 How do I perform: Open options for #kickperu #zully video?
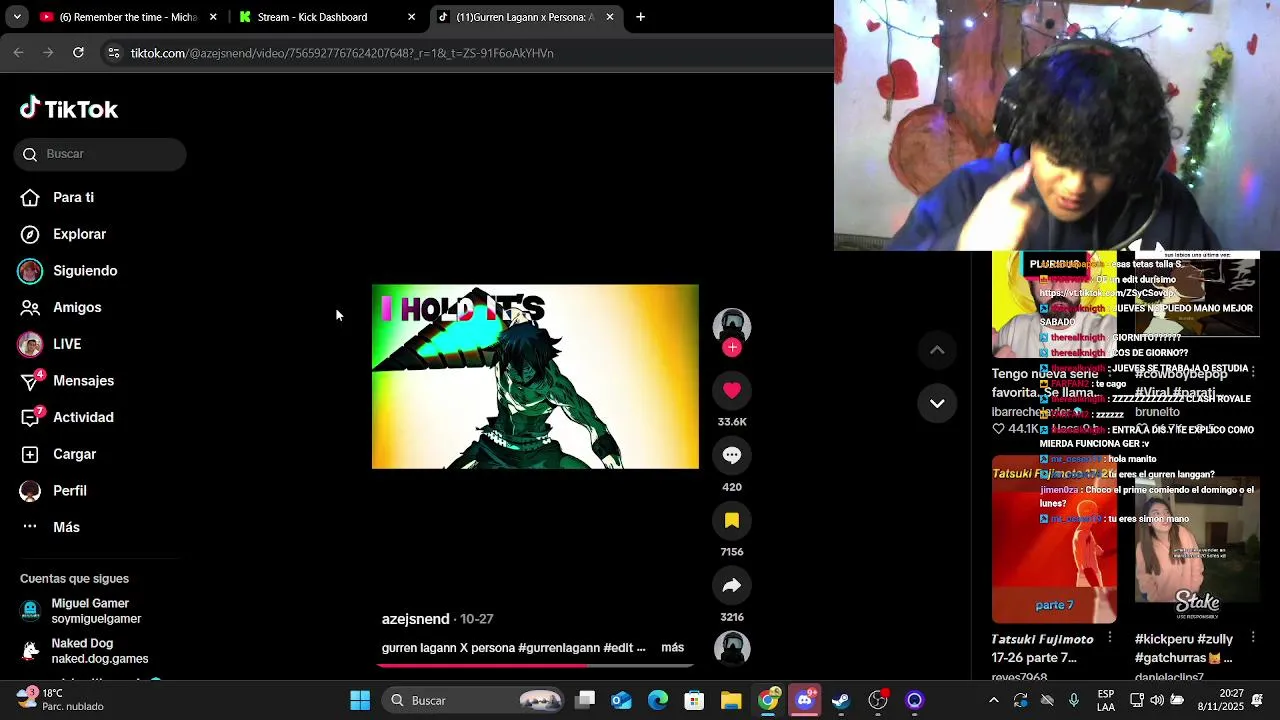pos(1253,637)
